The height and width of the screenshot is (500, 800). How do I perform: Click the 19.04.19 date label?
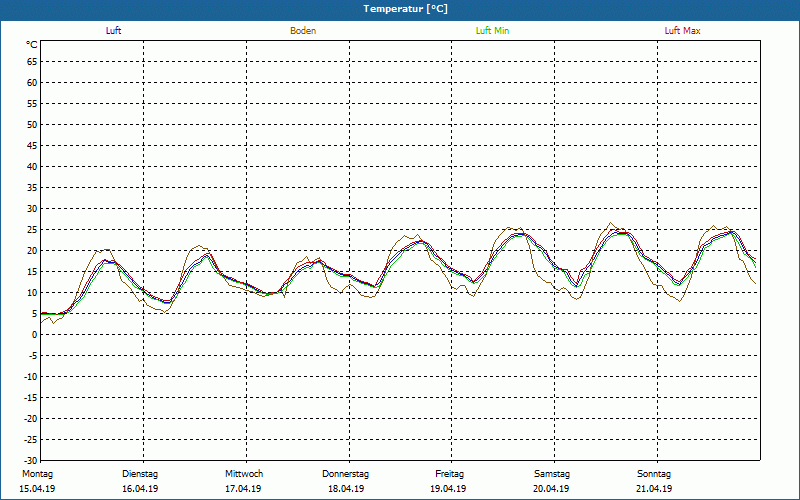pos(448,489)
